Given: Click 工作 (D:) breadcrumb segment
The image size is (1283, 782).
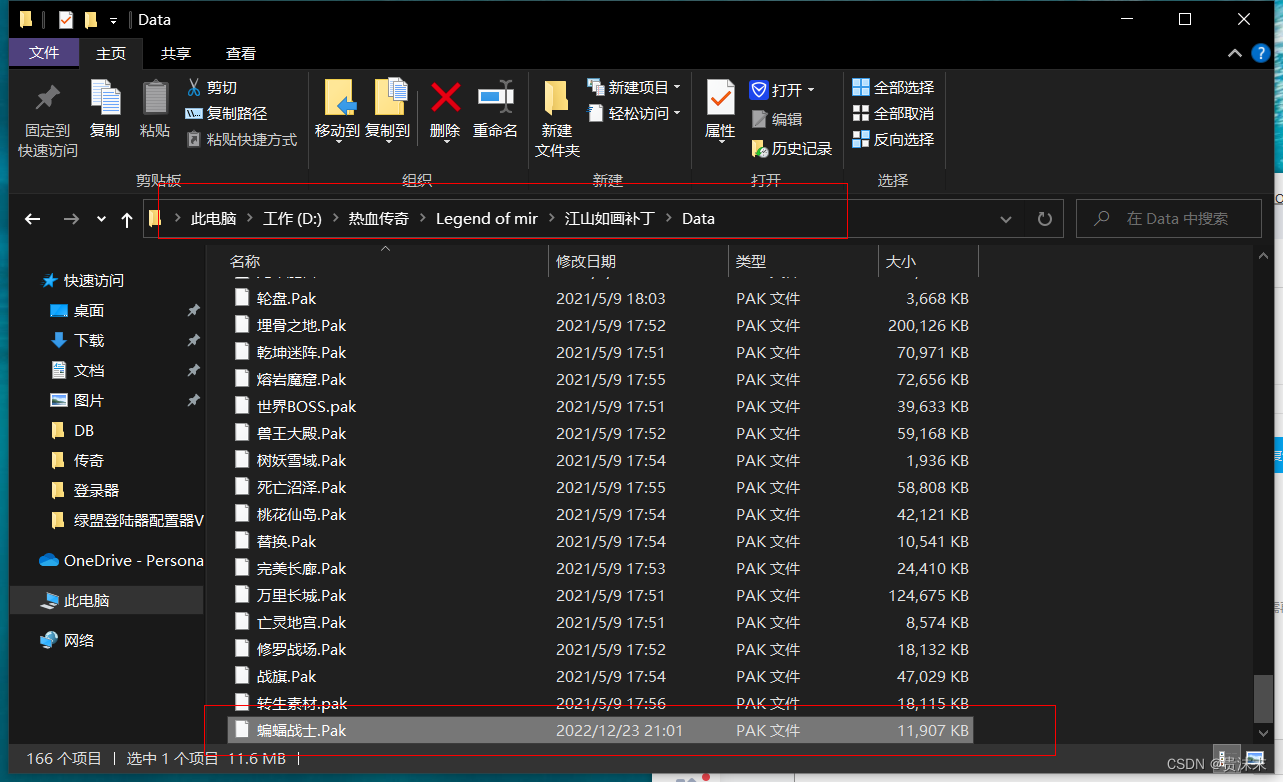Looking at the screenshot, I should pyautogui.click(x=292, y=219).
